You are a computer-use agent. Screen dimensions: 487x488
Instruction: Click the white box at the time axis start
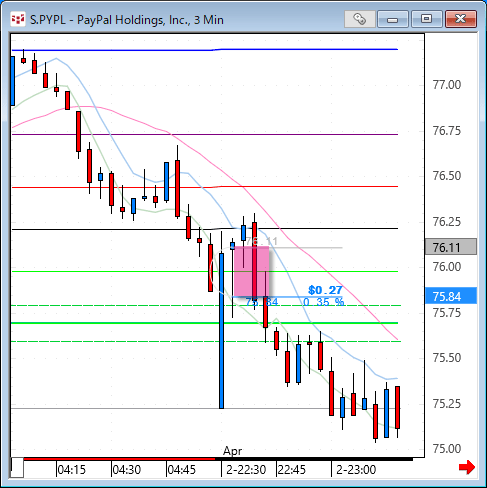pyautogui.click(x=17, y=468)
